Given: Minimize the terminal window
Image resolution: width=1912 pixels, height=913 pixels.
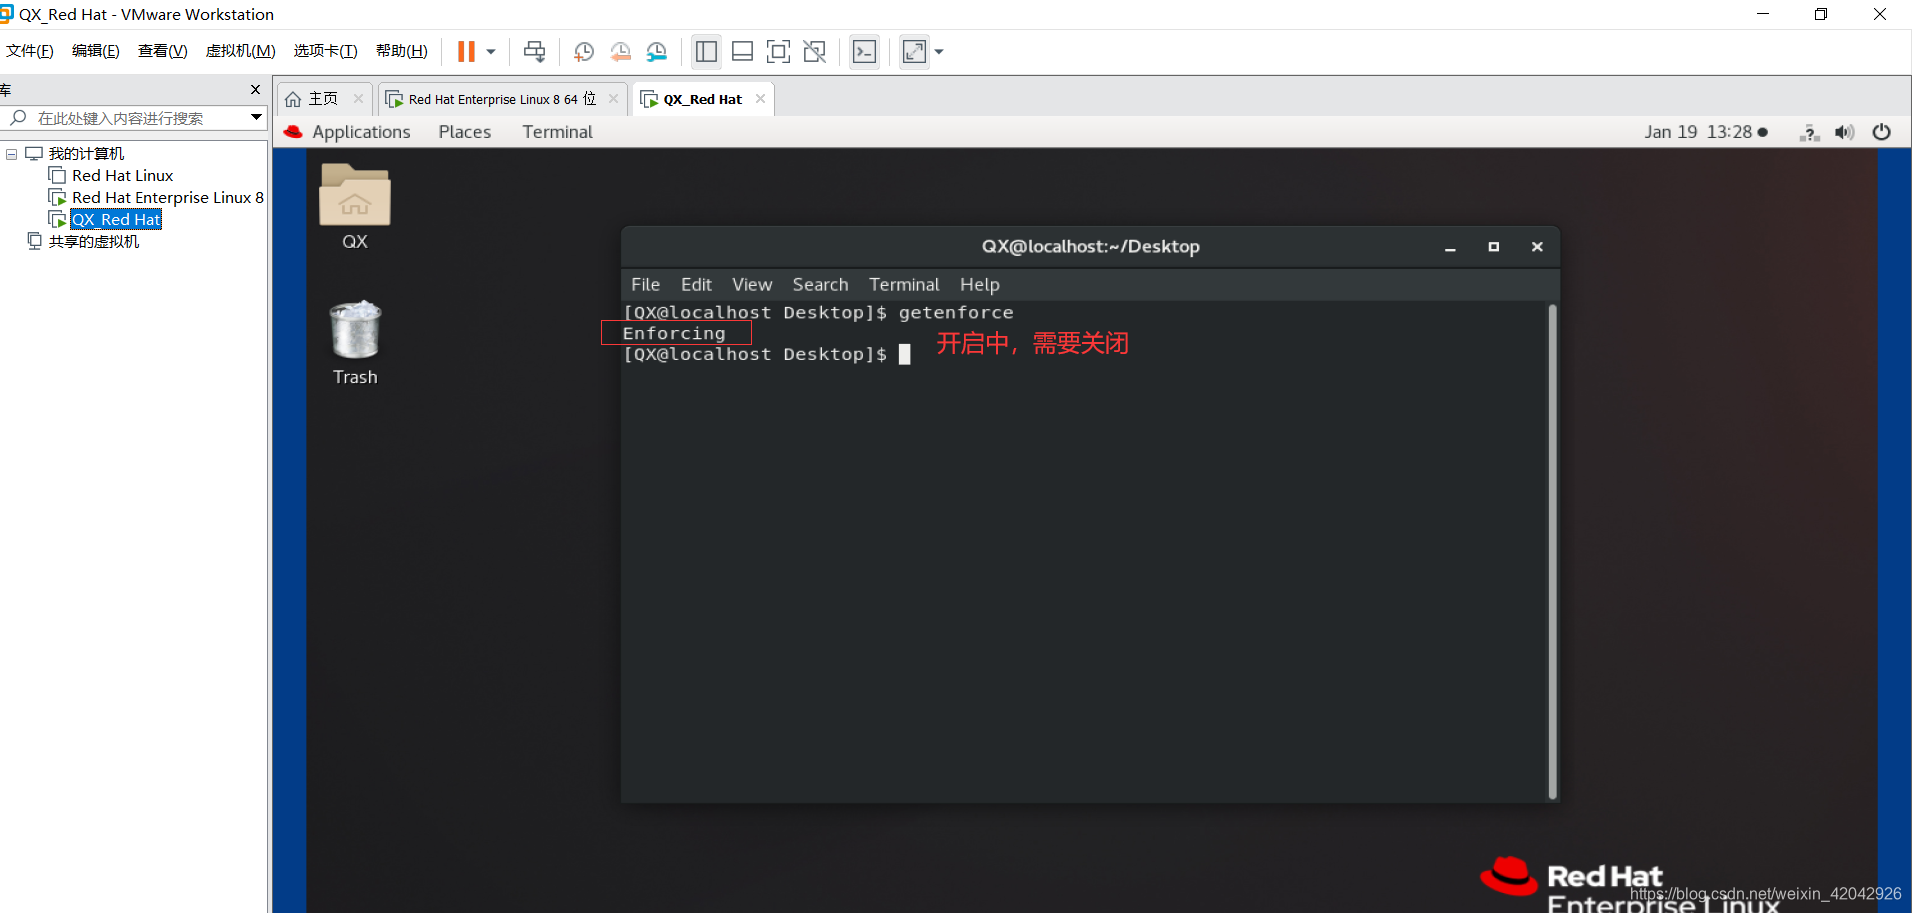Looking at the screenshot, I should (1450, 247).
